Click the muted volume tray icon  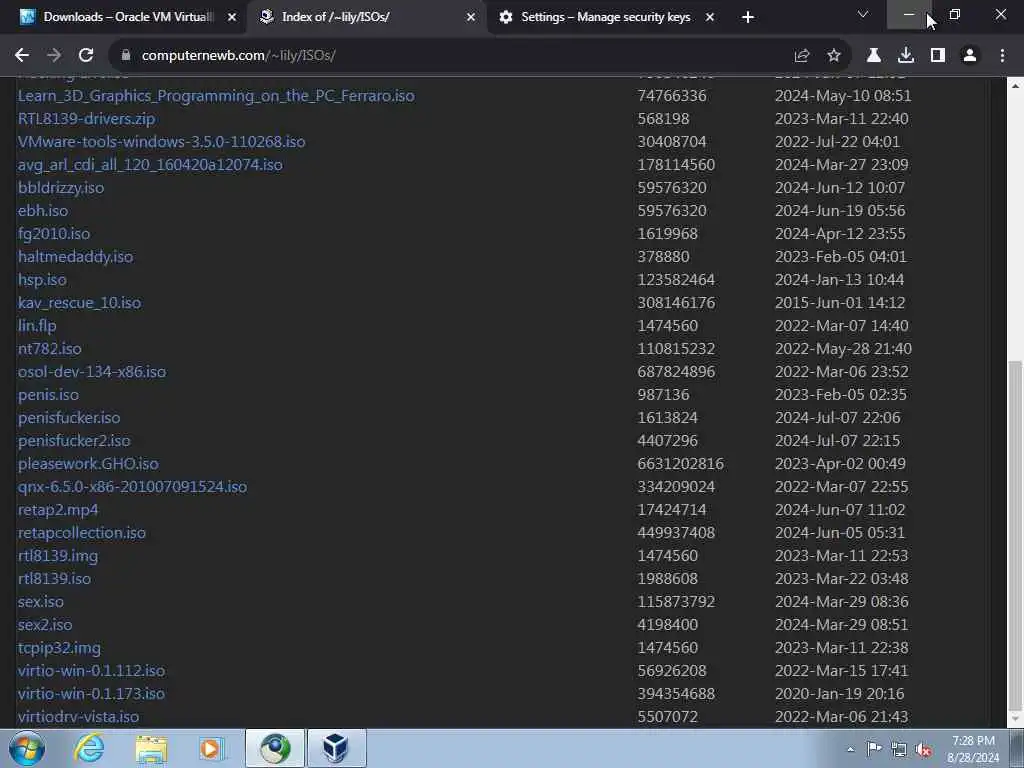[x=924, y=750]
